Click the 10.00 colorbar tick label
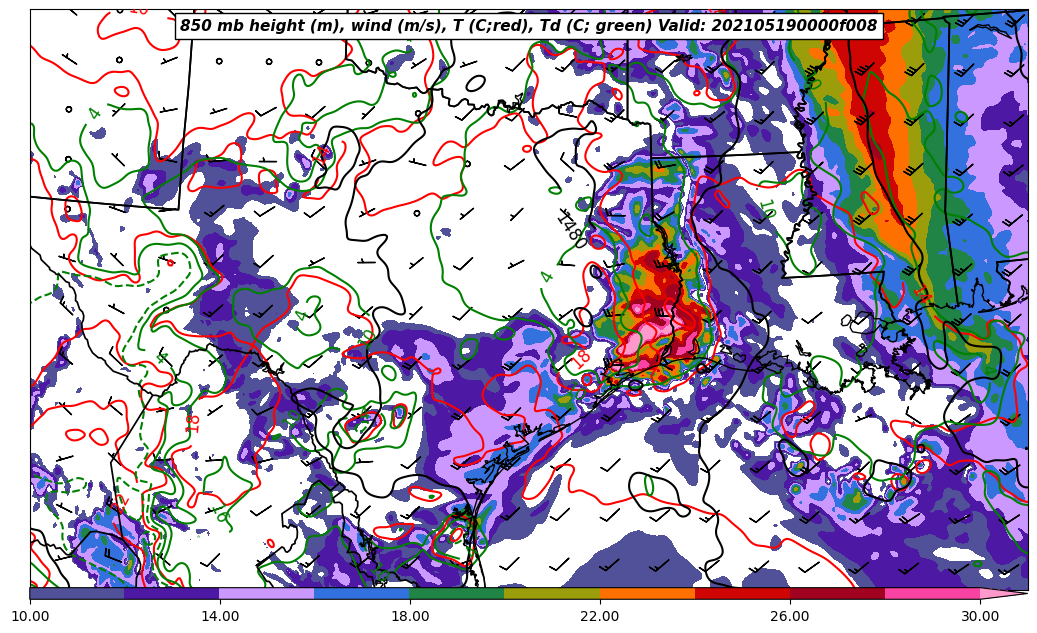The width and height of the screenshot is (1037, 633). click(x=30, y=616)
